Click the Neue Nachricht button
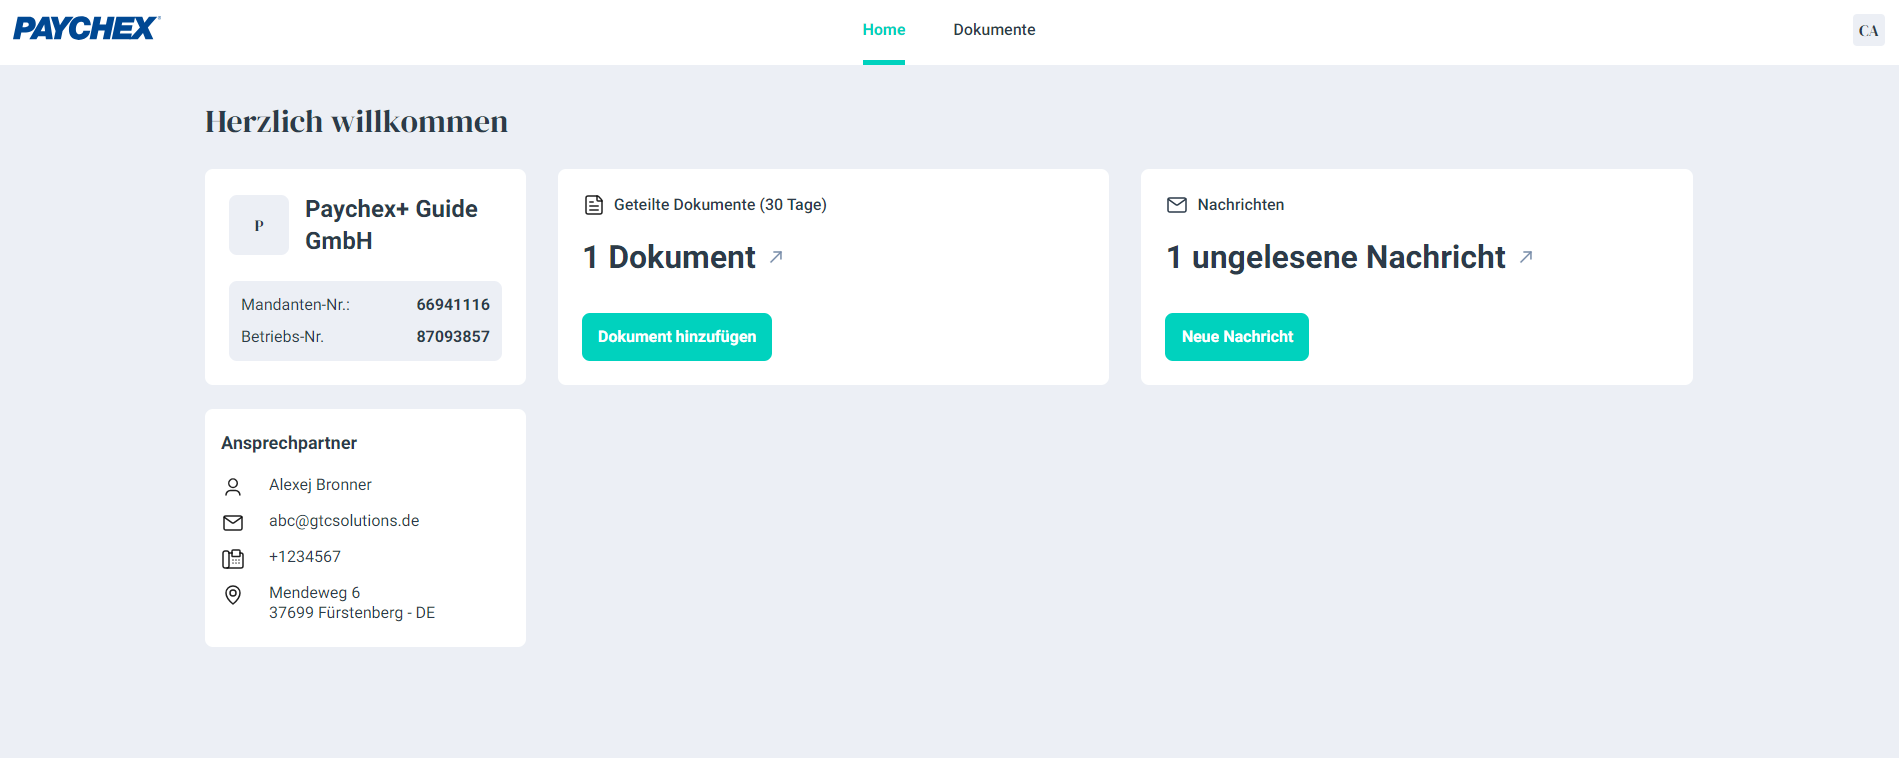 point(1237,337)
